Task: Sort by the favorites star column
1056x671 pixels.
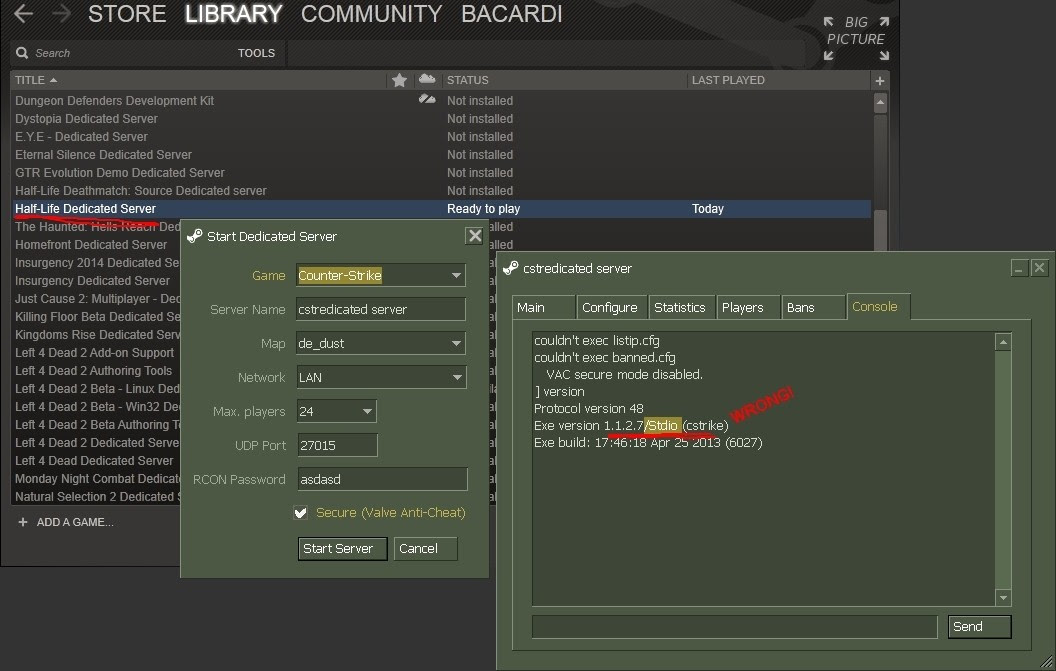Action: point(399,80)
